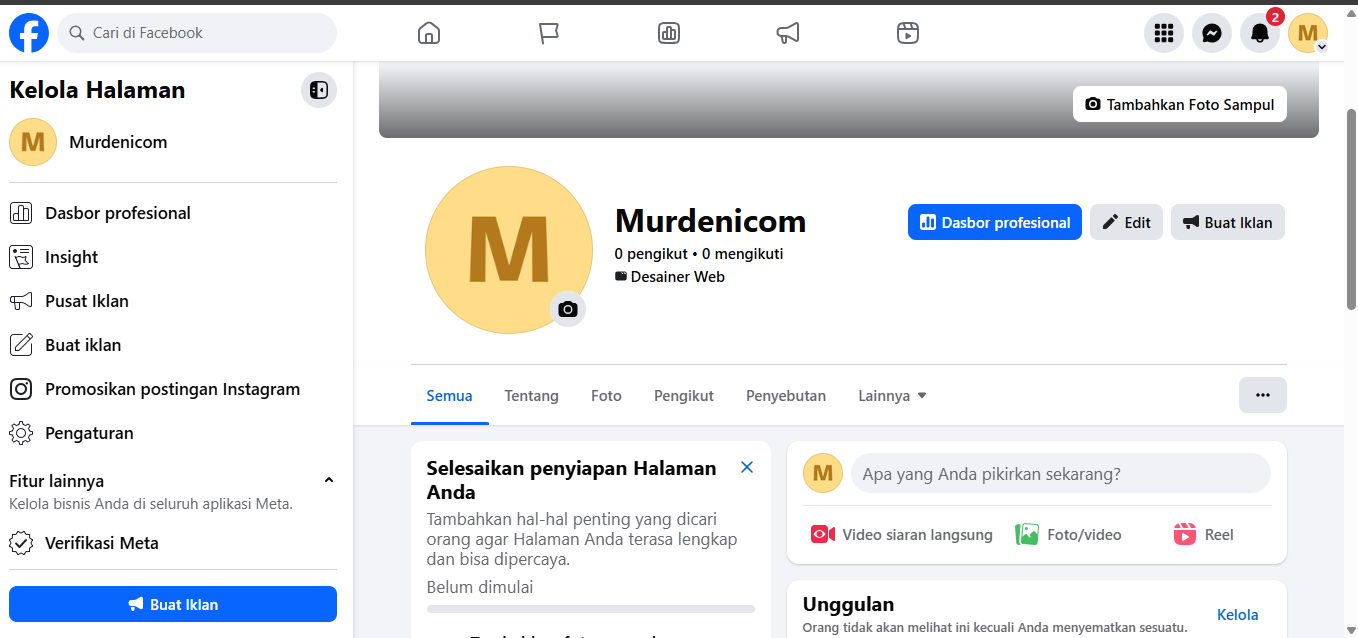Image resolution: width=1358 pixels, height=638 pixels.
Task: Open account menu from profile avatar
Action: [x=1307, y=33]
